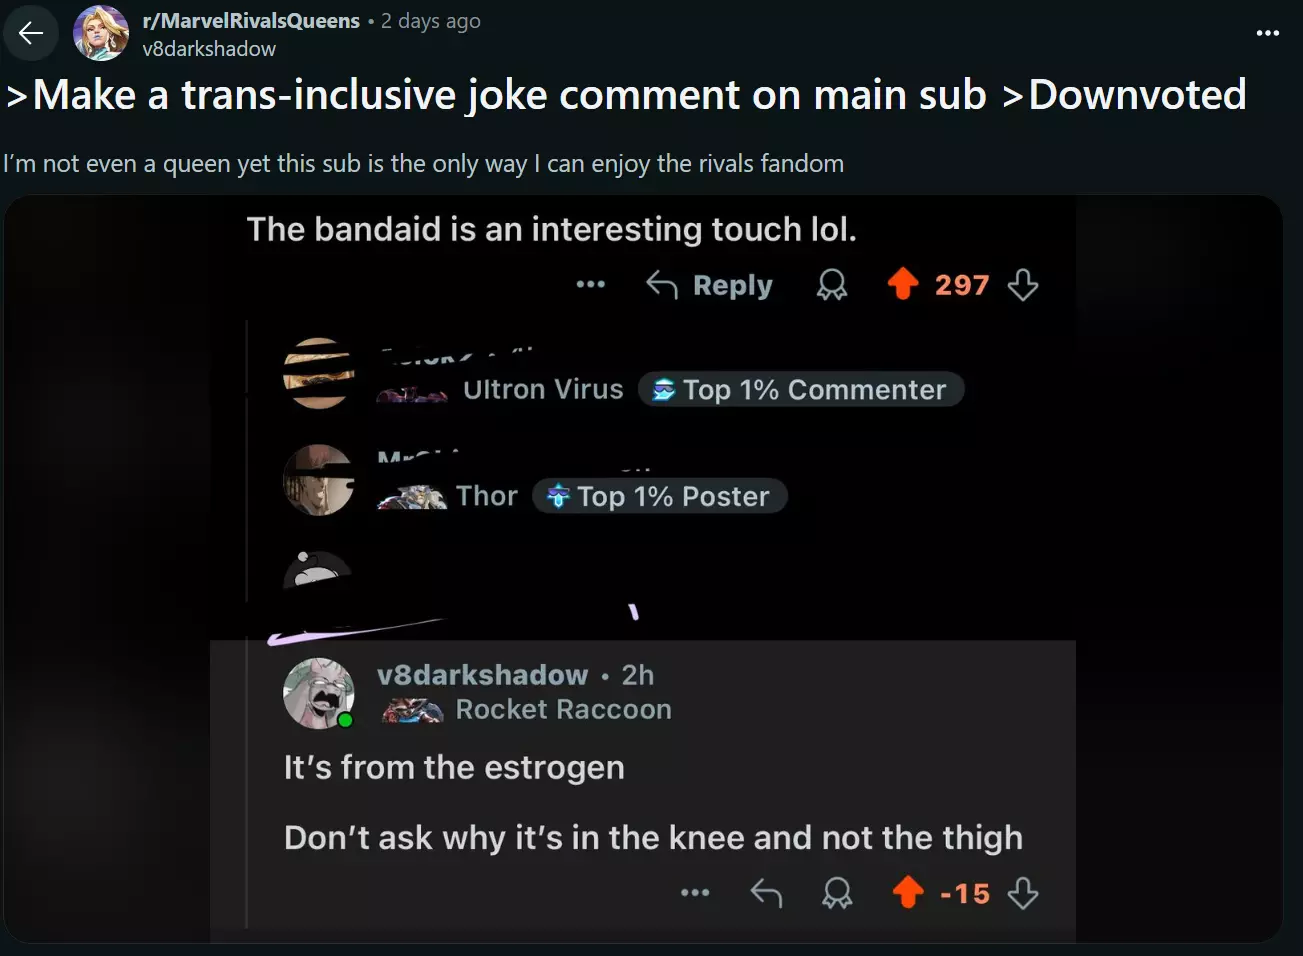Click the award icon beside 297 score
The image size is (1303, 956).
832,285
